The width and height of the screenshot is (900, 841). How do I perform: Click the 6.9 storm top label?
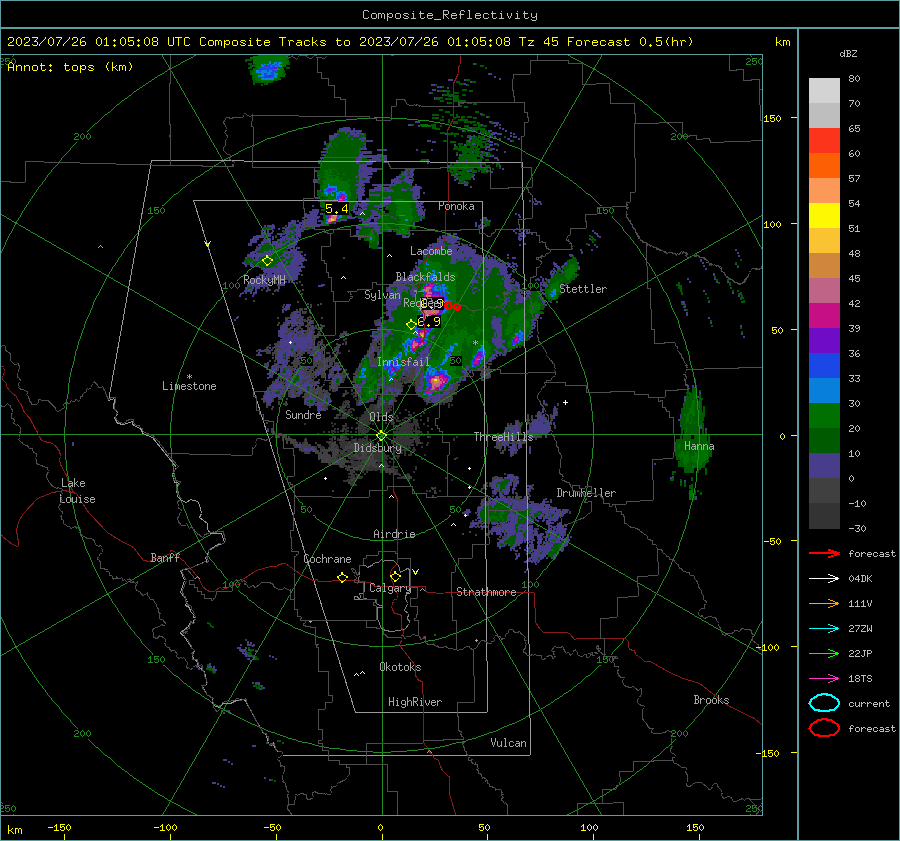(429, 321)
